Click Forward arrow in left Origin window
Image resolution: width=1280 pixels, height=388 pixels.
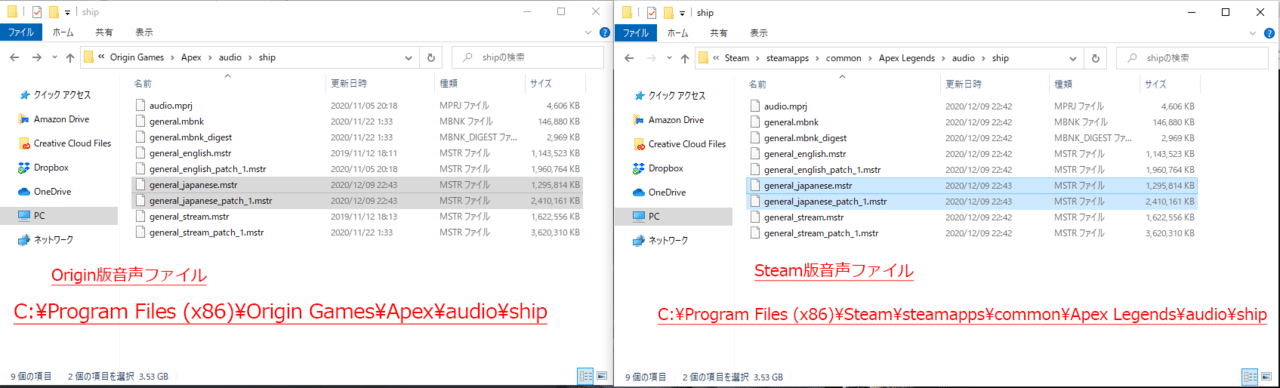pyautogui.click(x=36, y=58)
